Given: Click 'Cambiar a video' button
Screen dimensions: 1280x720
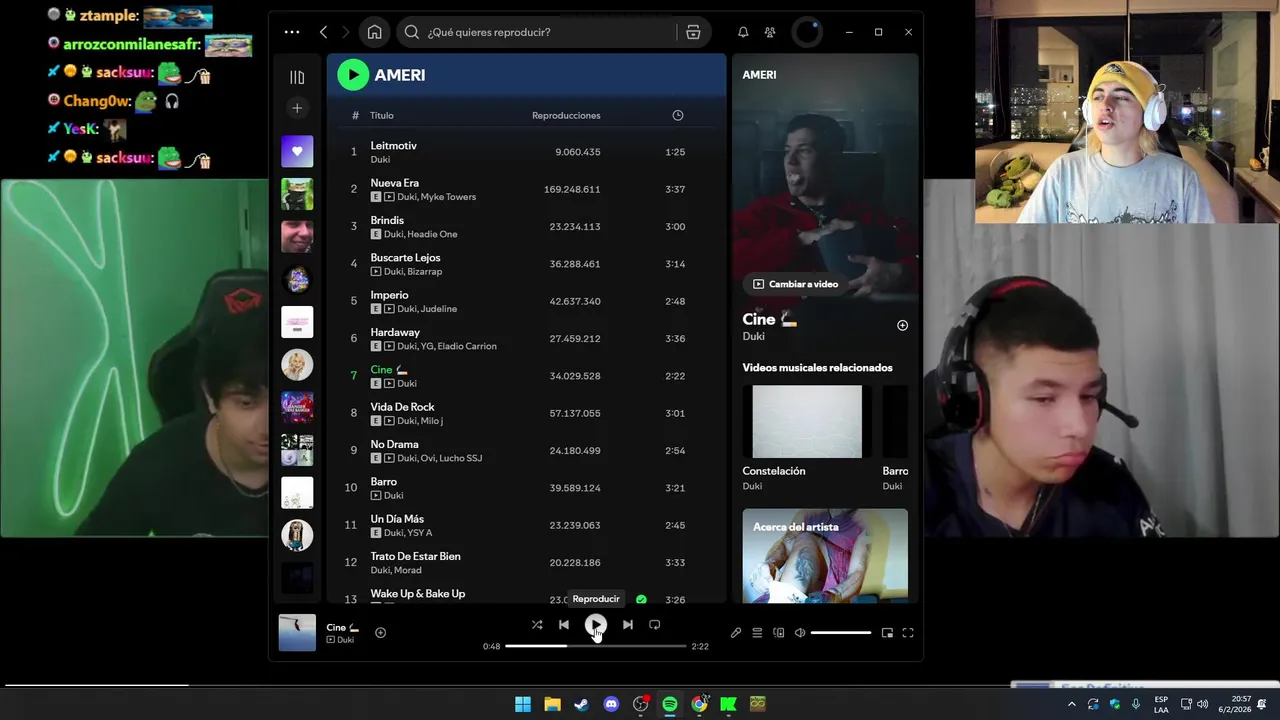Looking at the screenshot, I should (795, 284).
